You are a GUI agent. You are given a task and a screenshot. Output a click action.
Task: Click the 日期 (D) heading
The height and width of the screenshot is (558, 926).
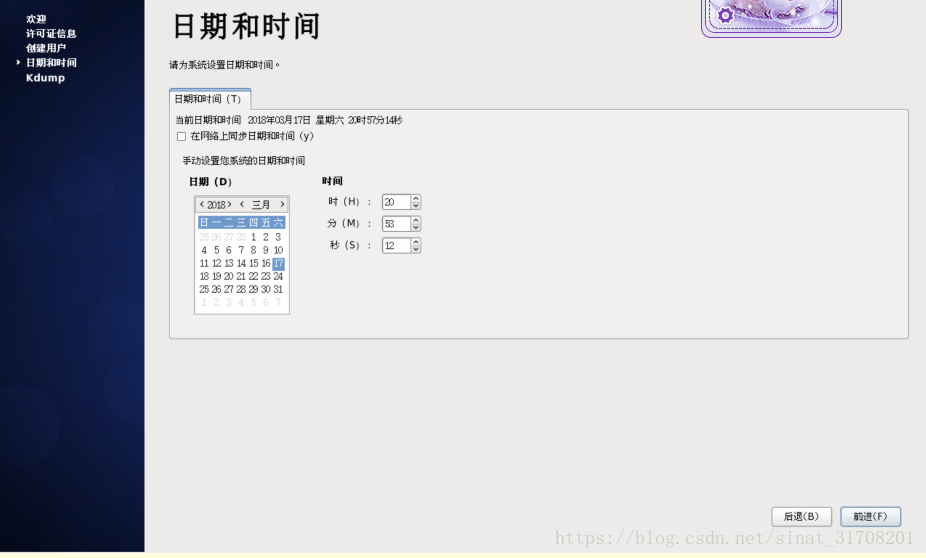[210, 182]
